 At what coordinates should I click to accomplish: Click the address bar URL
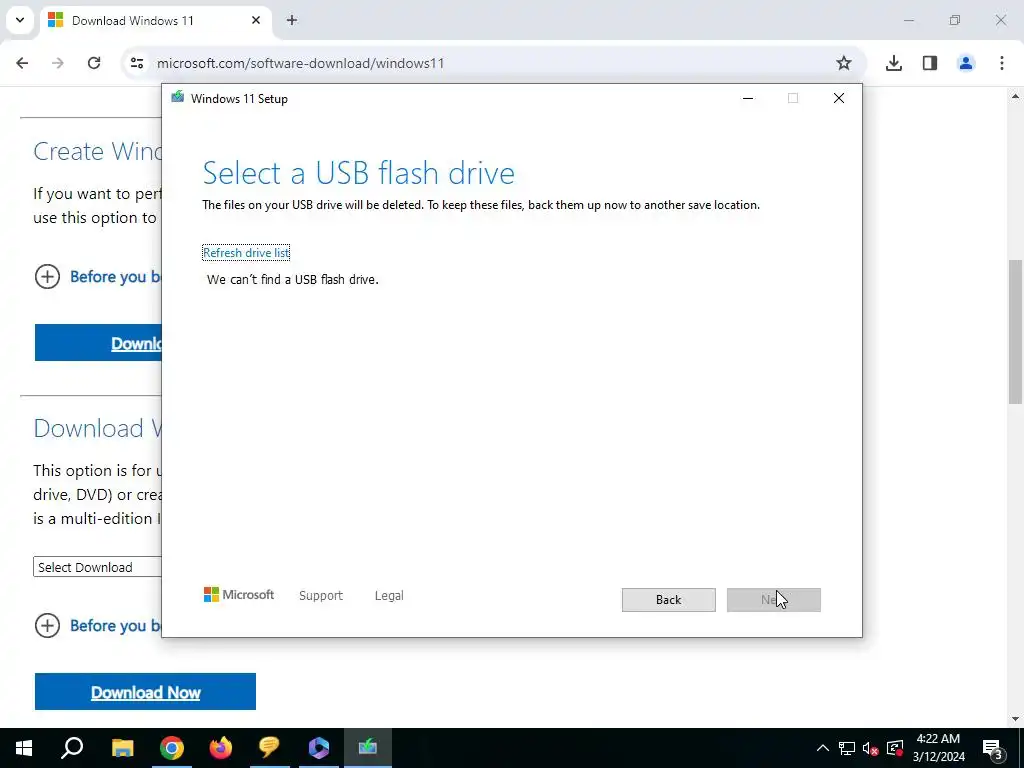tap(300, 63)
